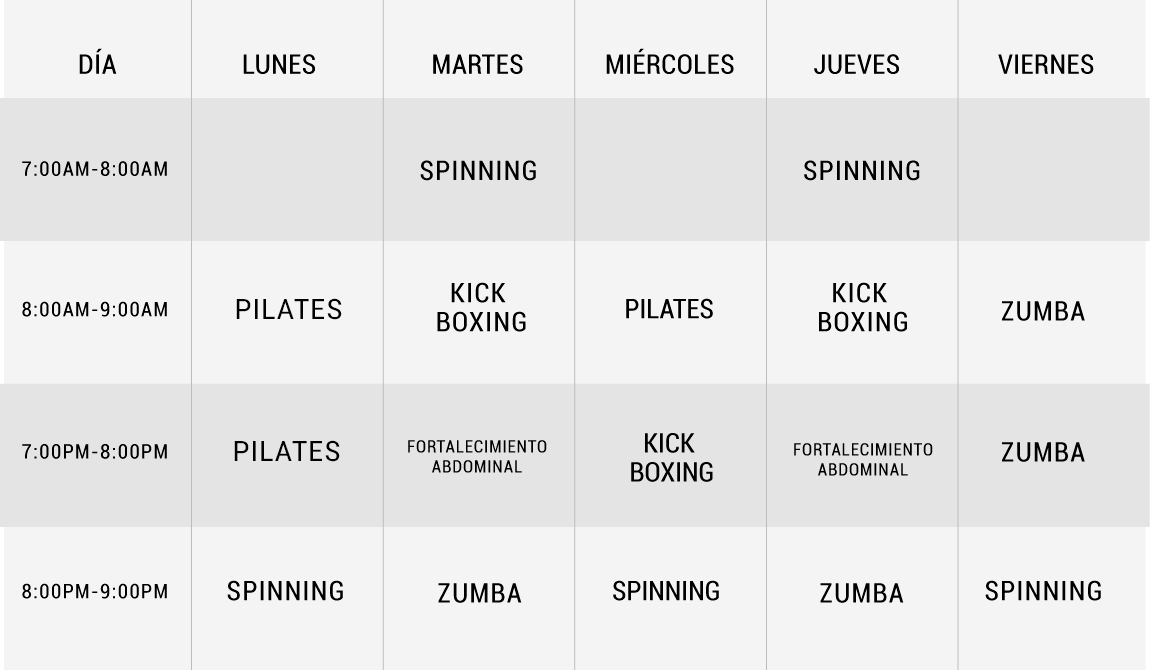
Task: Open Thursday 7:00AM SPINNING class
Action: coord(862,171)
